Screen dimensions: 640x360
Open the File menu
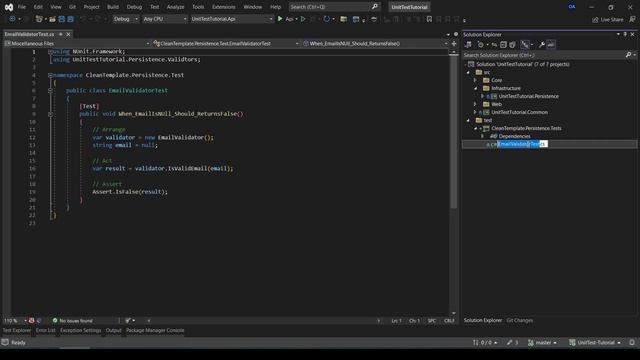click(22, 7)
